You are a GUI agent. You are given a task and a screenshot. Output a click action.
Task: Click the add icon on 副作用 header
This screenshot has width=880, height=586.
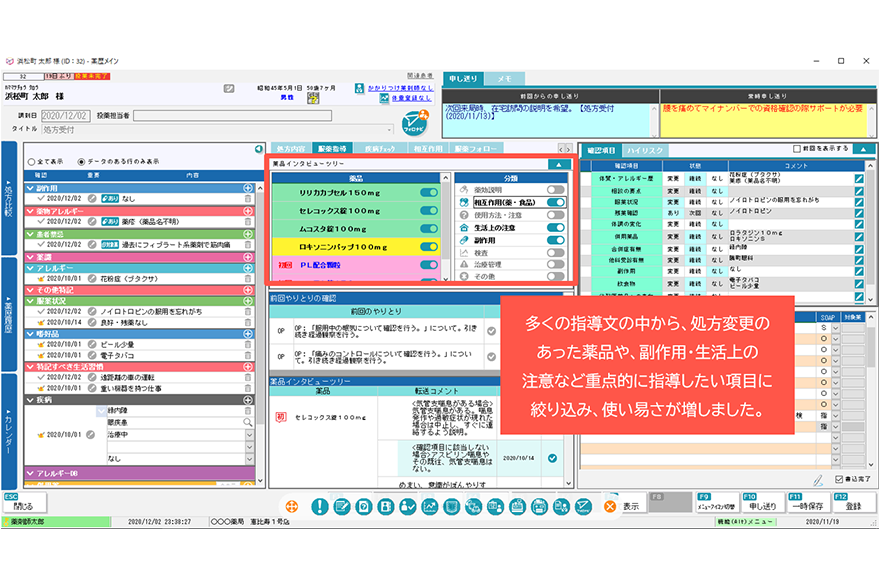point(247,188)
